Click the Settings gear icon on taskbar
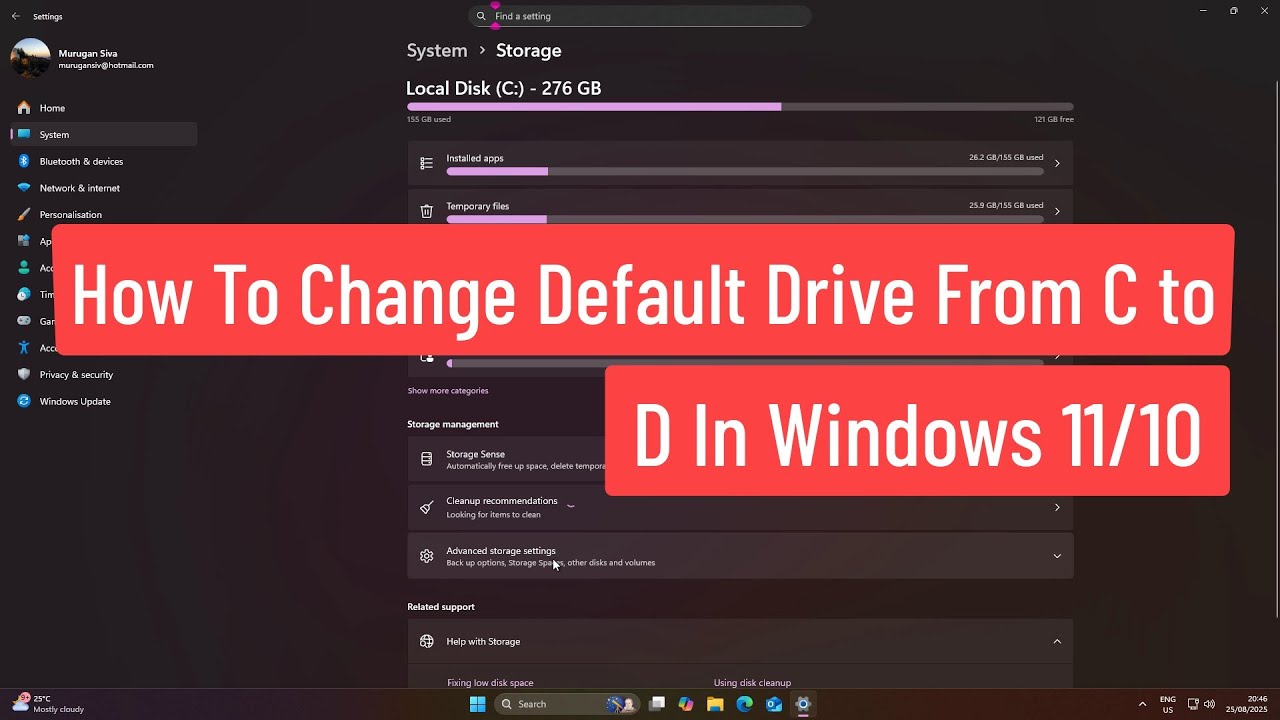1280x720 pixels. tap(802, 704)
